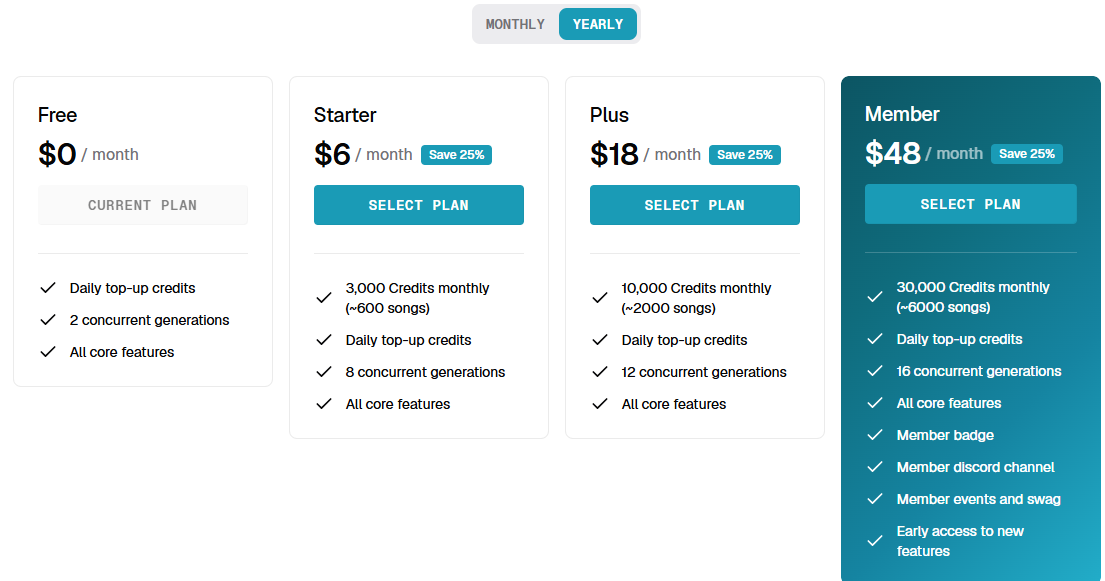This screenshot has height=581, width=1105.
Task: Click checkmark beside 2 concurrent generations
Action: click(x=47, y=320)
